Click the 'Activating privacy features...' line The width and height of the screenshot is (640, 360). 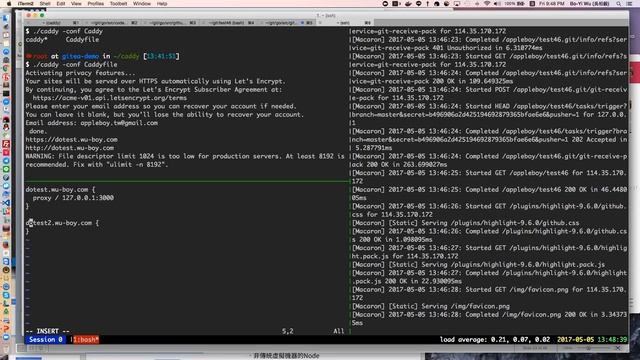pos(80,73)
